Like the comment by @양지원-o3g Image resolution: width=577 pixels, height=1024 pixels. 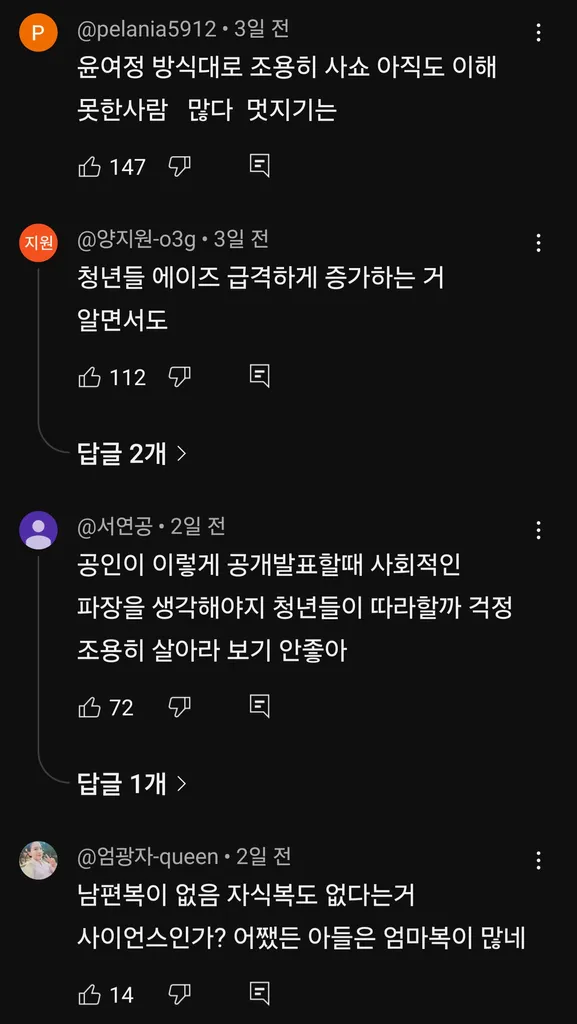tap(89, 377)
